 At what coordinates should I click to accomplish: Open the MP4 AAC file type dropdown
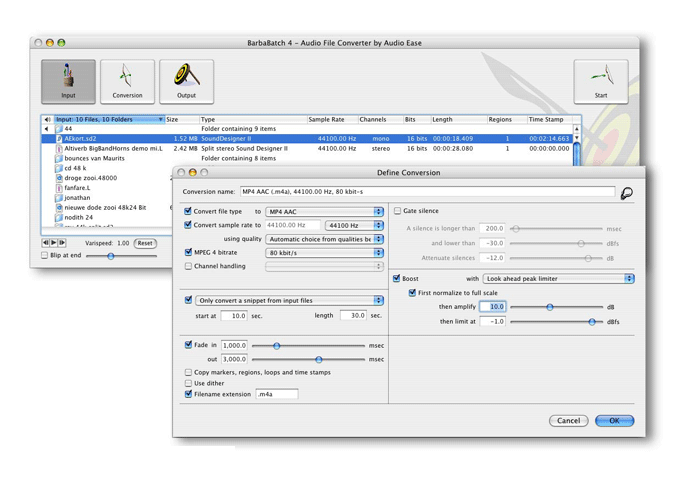[x=324, y=212]
